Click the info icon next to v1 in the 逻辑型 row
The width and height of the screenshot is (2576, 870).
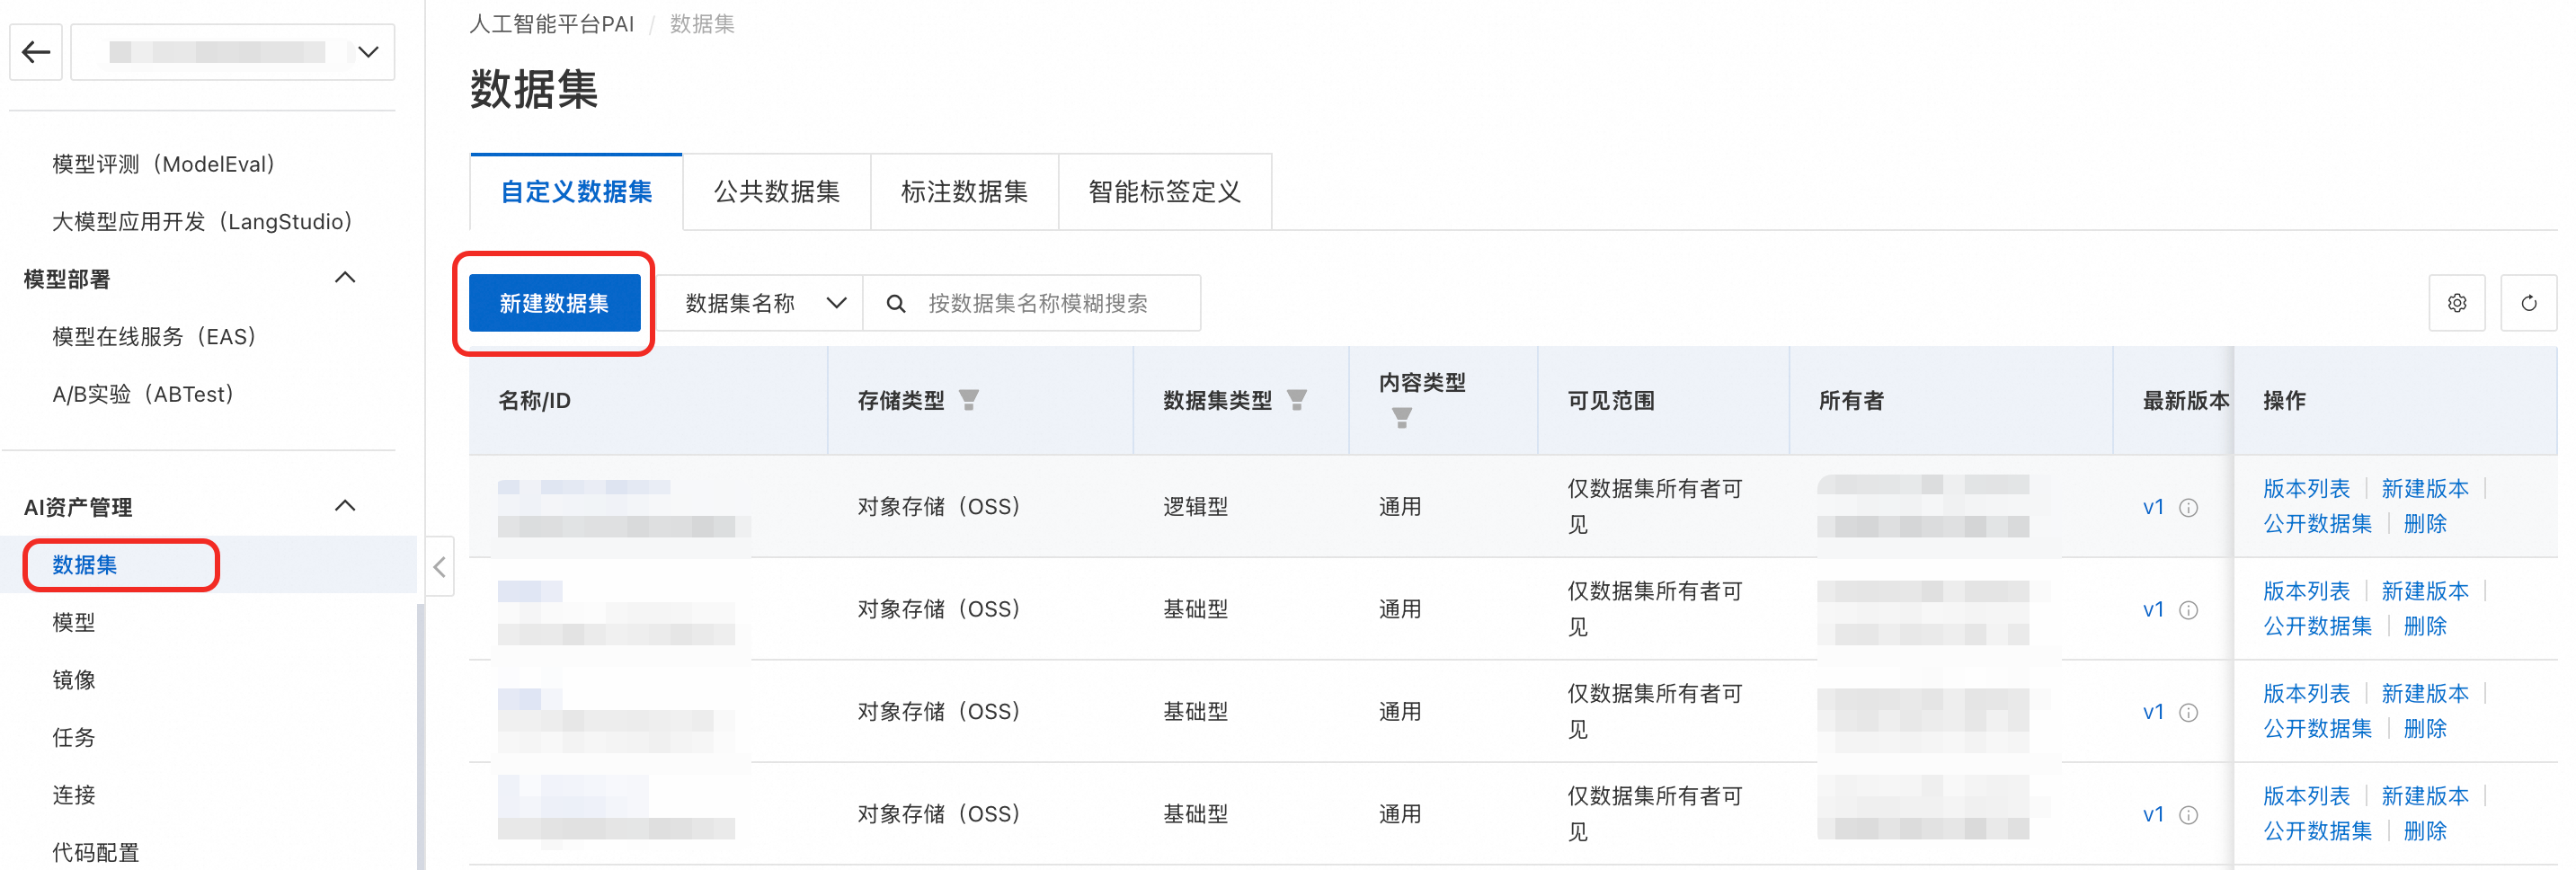(x=2188, y=508)
